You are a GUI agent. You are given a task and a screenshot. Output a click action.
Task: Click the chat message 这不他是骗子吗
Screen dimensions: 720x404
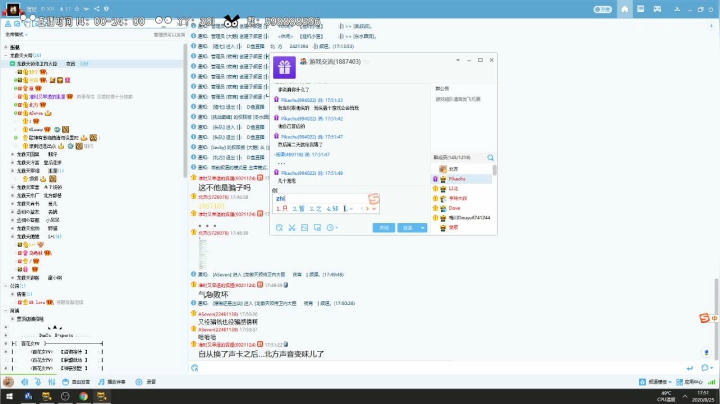(225, 188)
